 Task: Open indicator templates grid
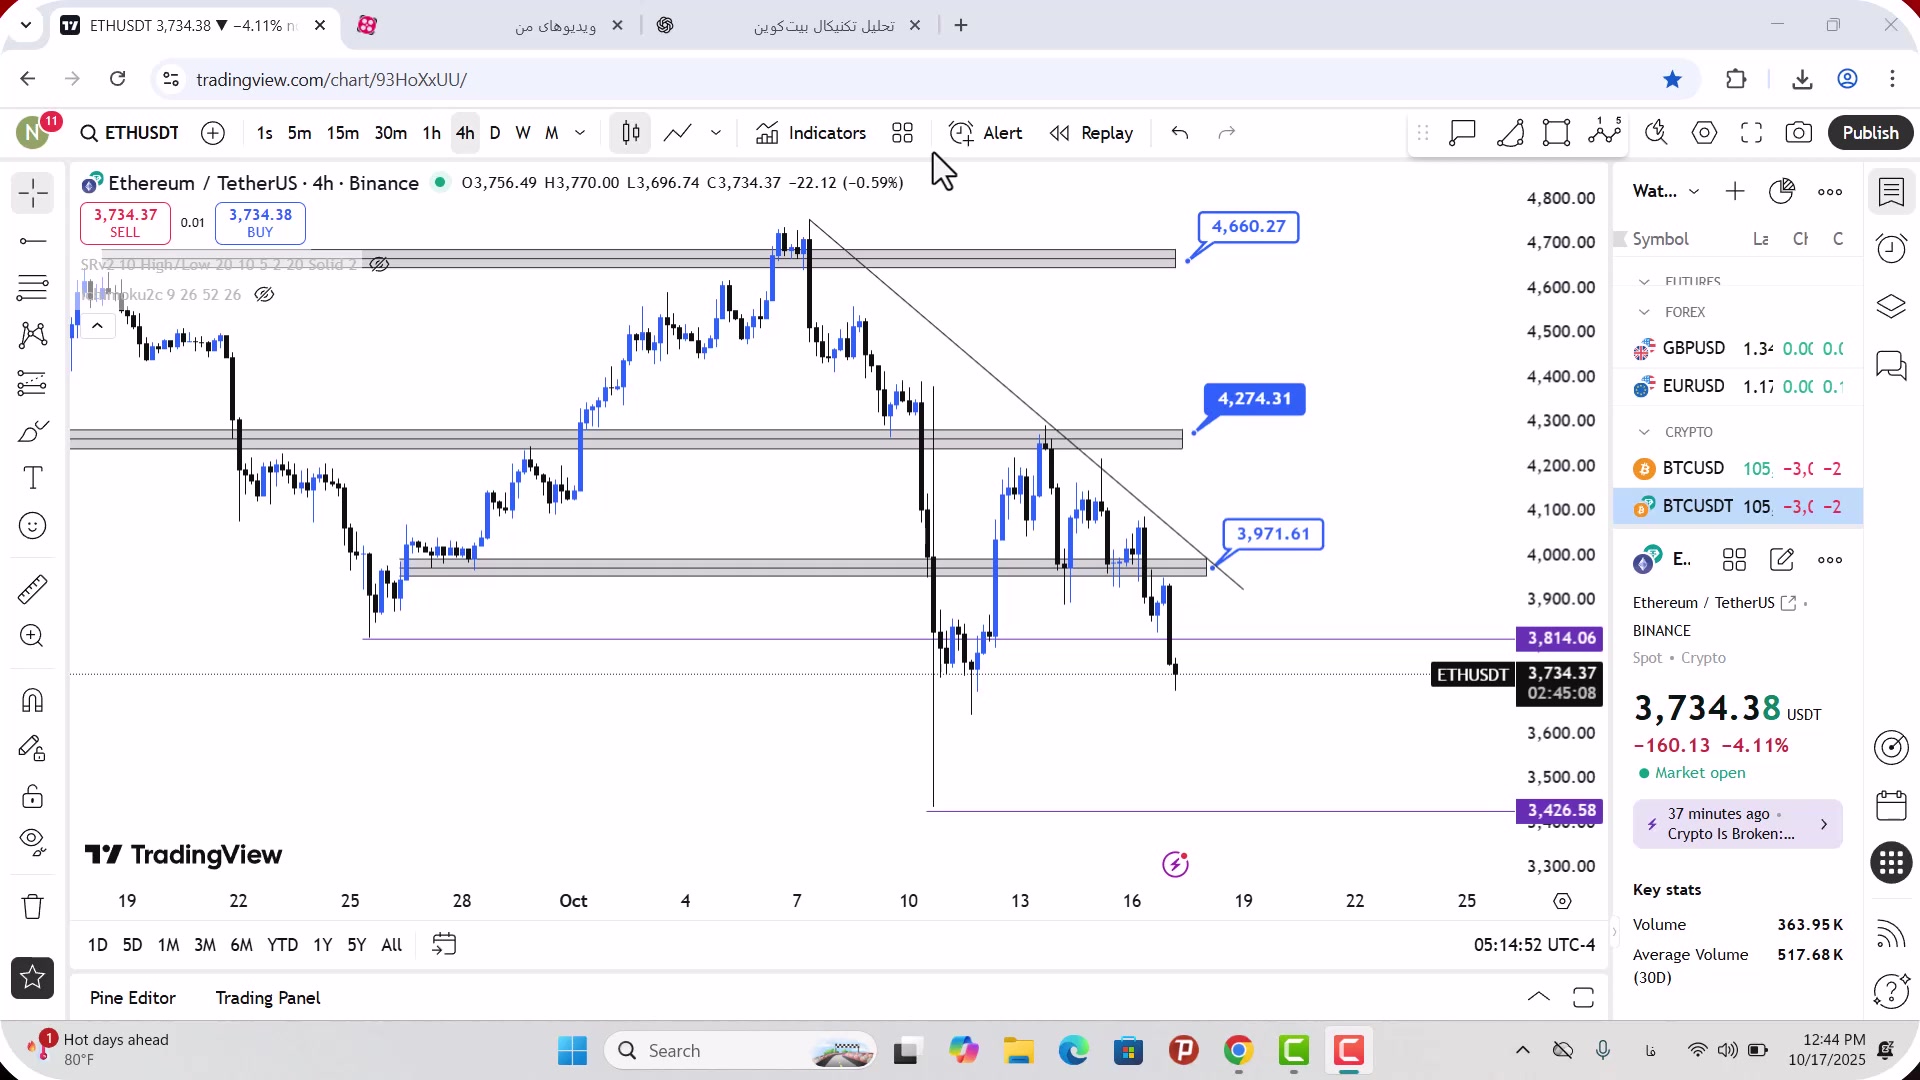[x=903, y=133]
